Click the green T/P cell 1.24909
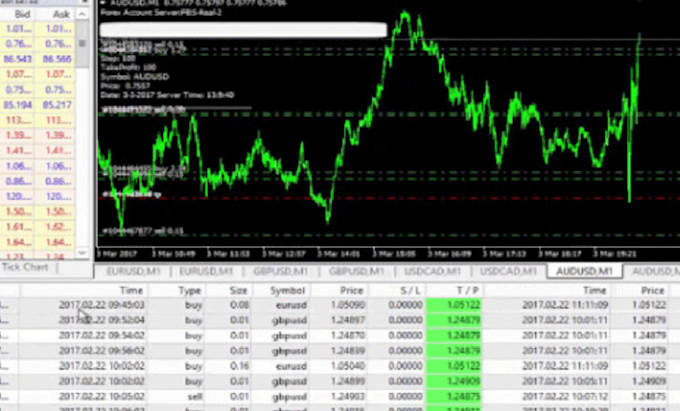The width and height of the screenshot is (680, 411). coord(454,382)
